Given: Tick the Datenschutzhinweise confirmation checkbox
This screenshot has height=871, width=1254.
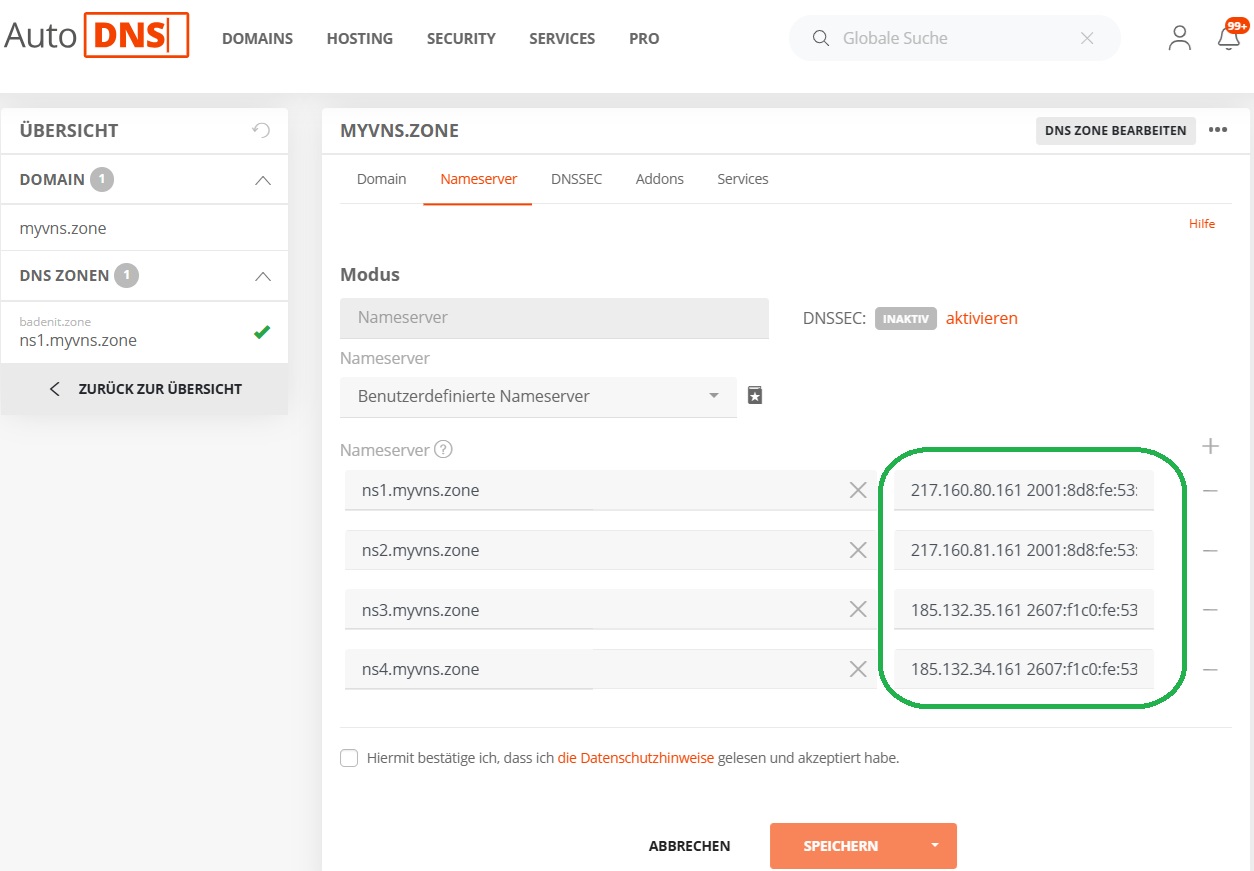Looking at the screenshot, I should pos(349,758).
